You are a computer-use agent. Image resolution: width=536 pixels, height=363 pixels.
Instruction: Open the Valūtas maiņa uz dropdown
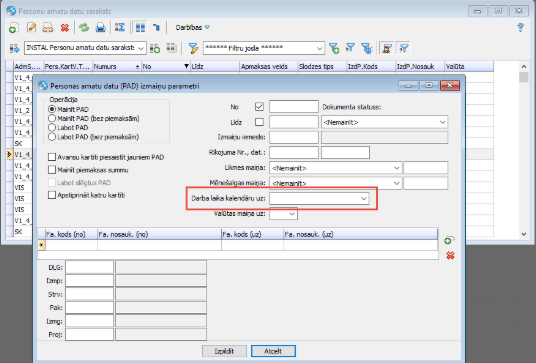(x=292, y=214)
